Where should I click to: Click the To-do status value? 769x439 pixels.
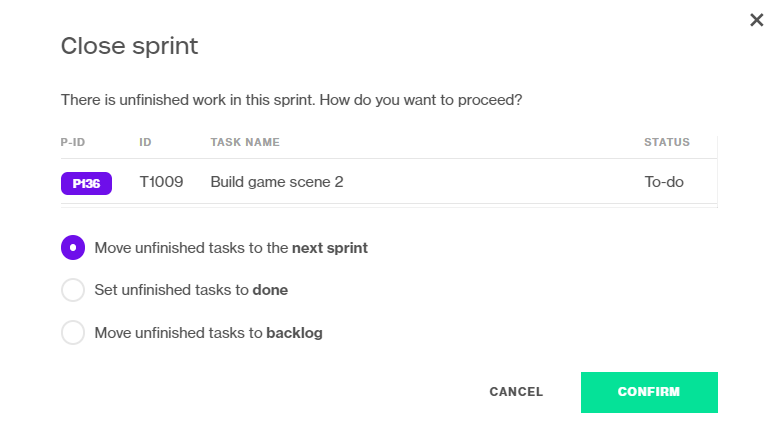click(664, 182)
